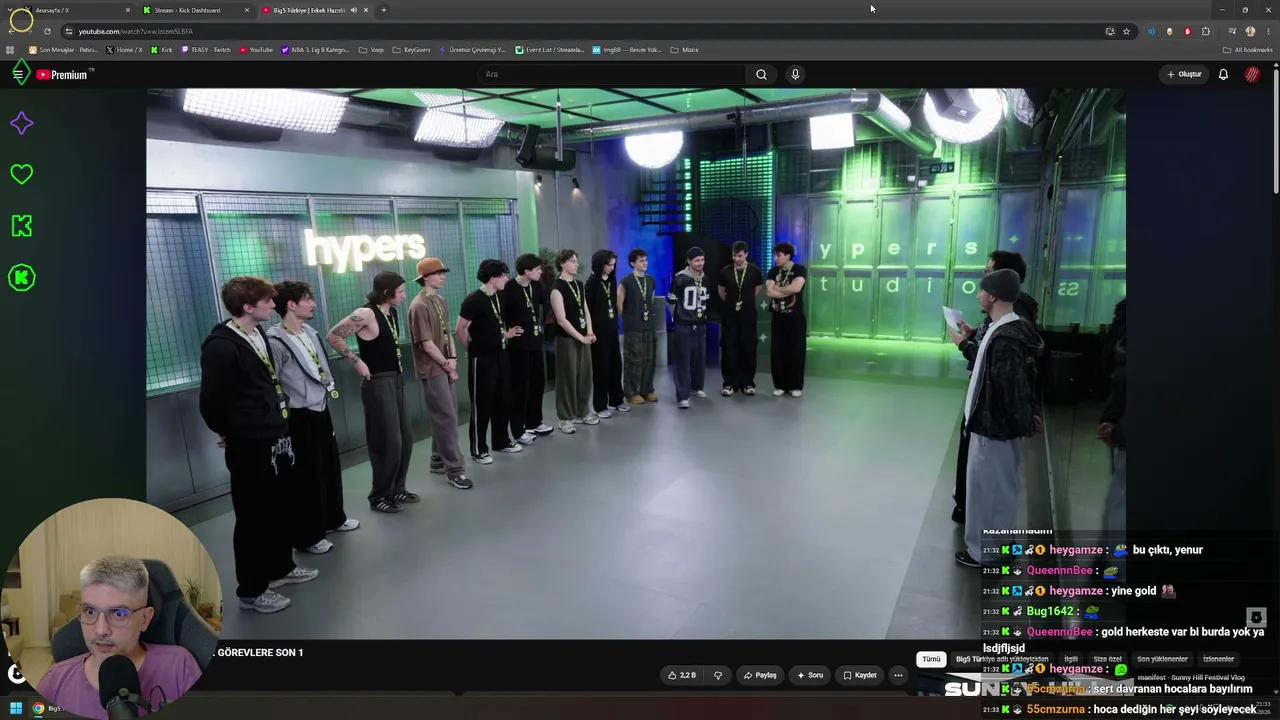This screenshot has width=1280, height=720.
Task: Click 55cmzurna in 'sert davranan' message
Action: pos(1056,689)
